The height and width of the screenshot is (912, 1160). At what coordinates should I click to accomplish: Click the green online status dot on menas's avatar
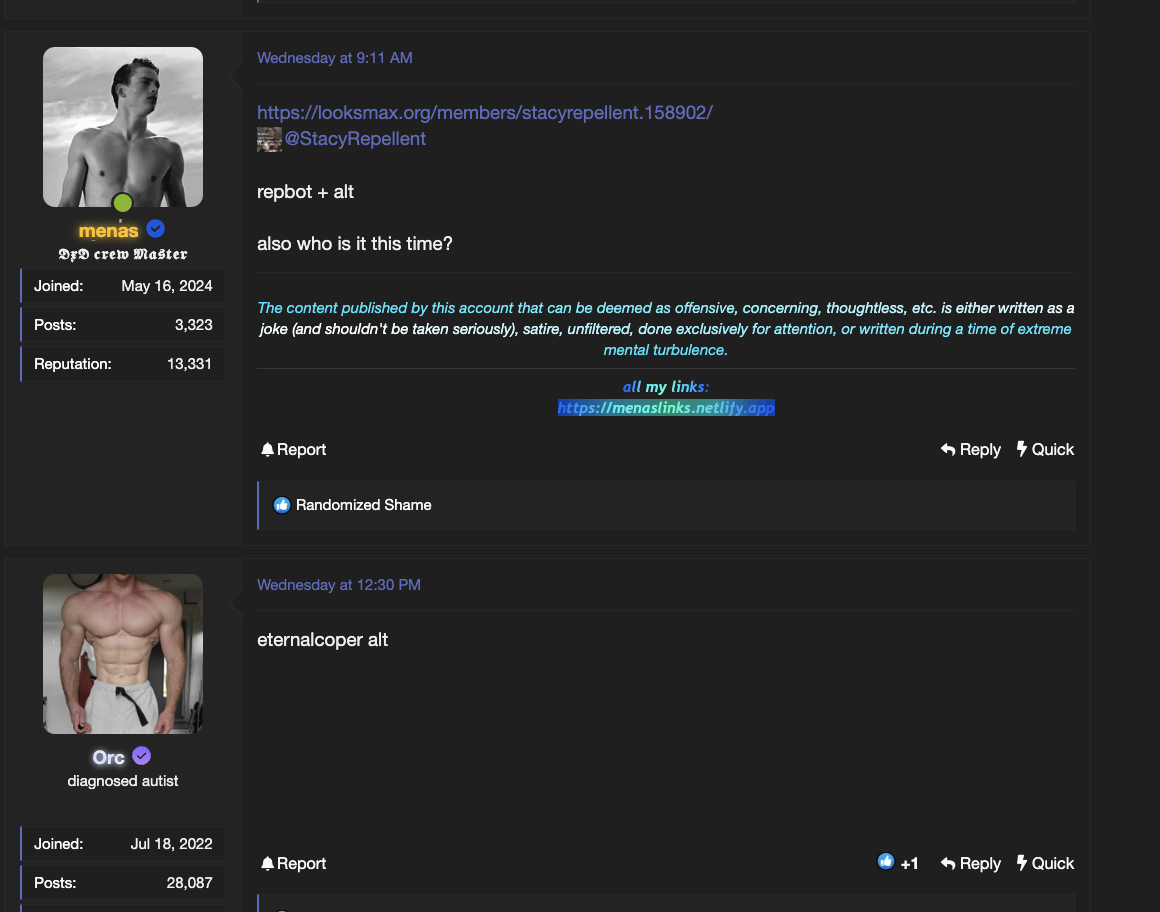(x=122, y=204)
